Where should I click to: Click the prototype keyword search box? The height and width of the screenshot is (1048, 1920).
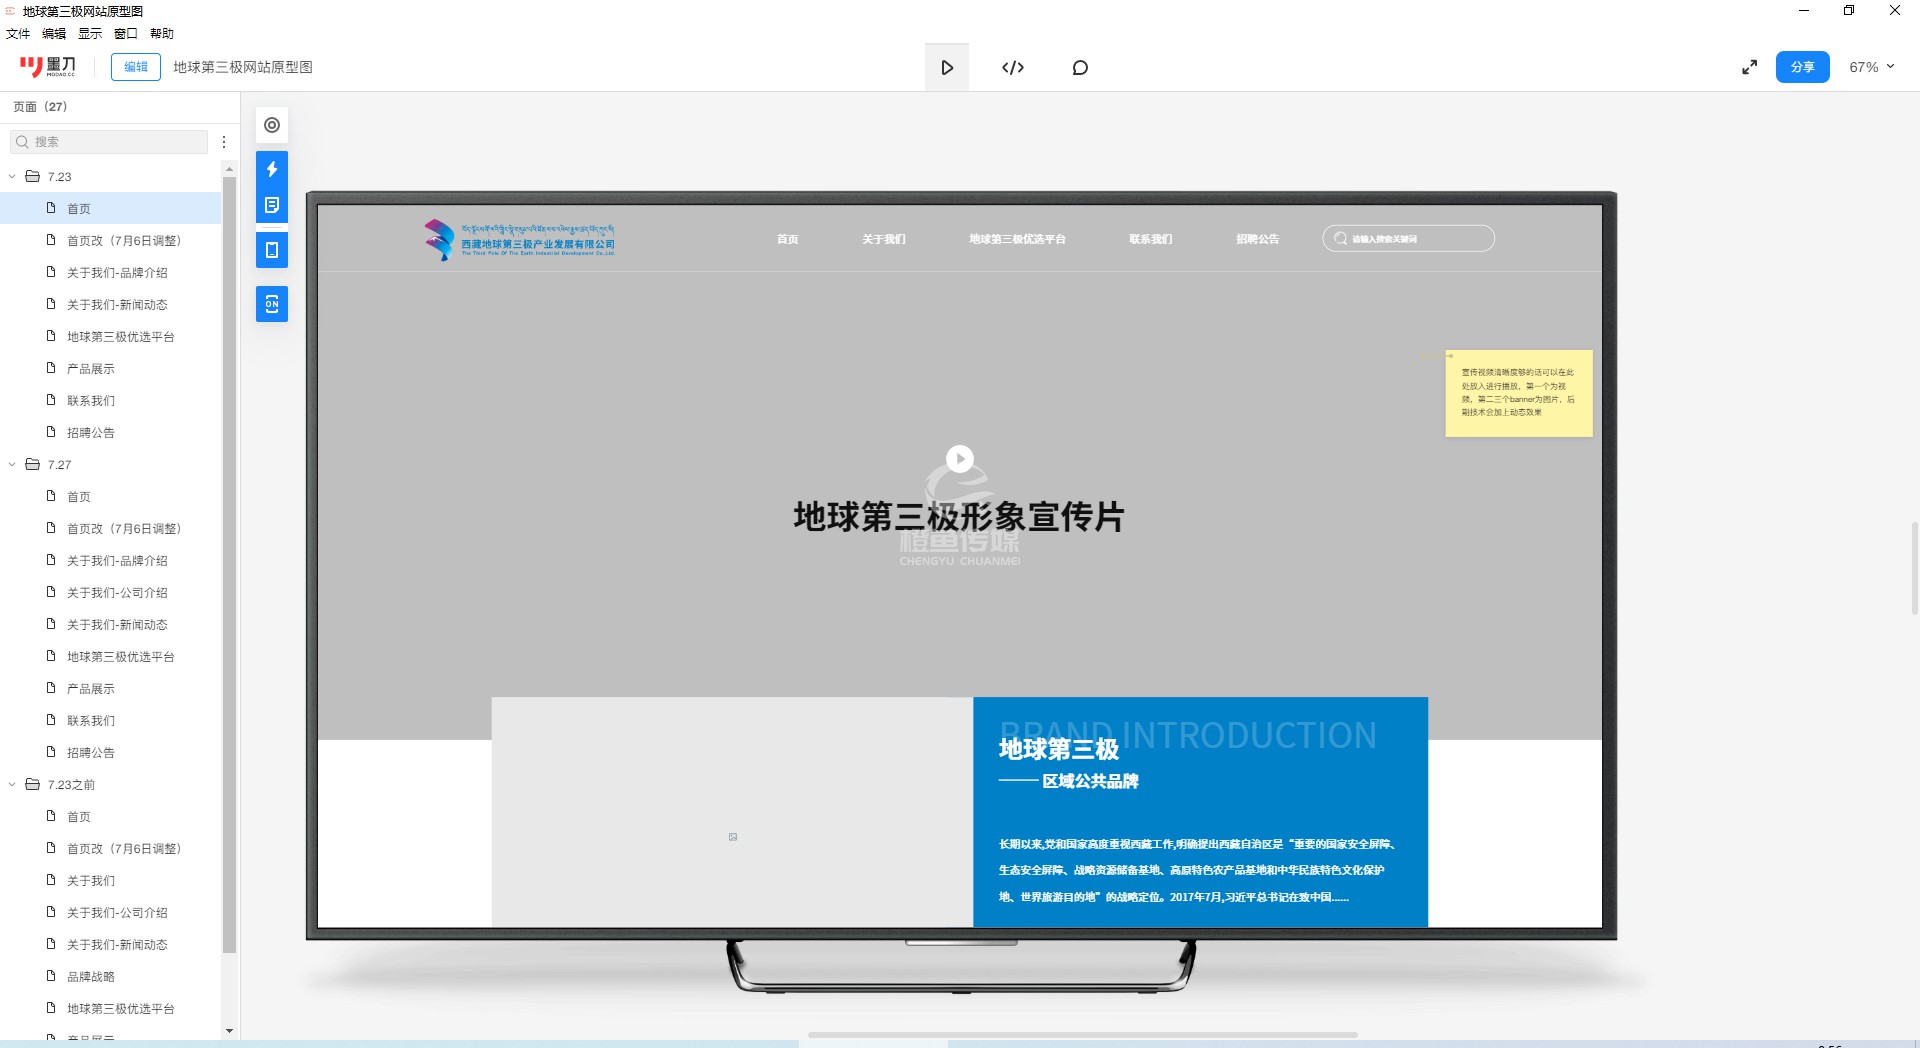click(x=1408, y=239)
